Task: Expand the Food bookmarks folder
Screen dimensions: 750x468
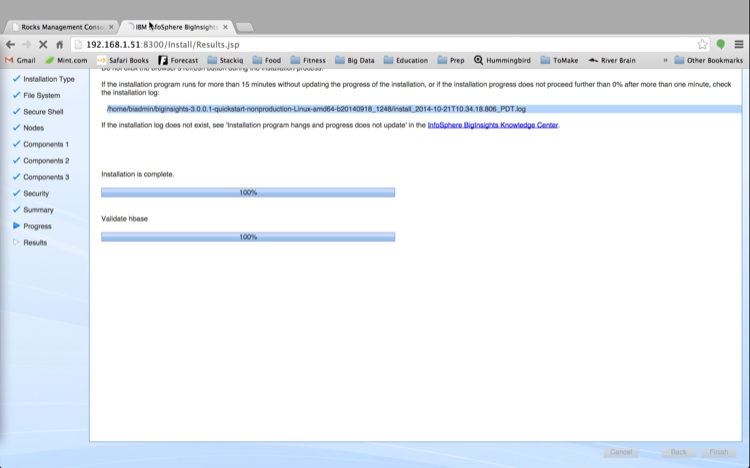Action: [x=267, y=60]
